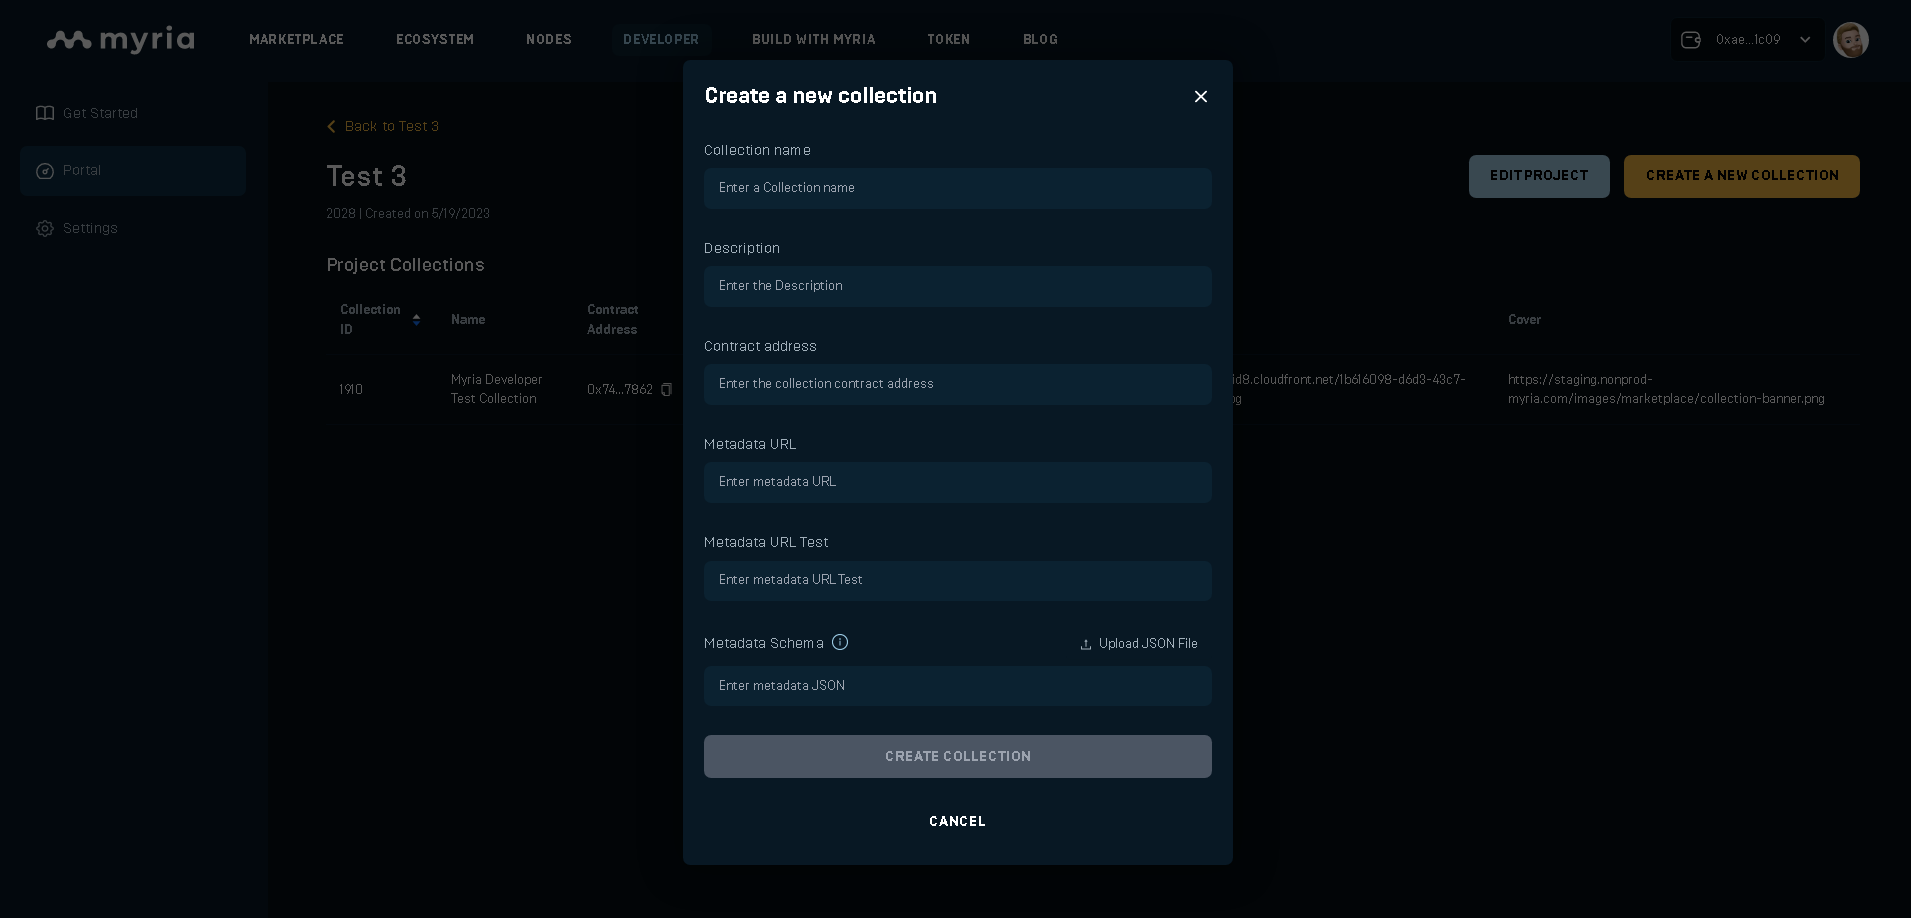
Task: Click Myria Developer Test Collection name
Action: (x=497, y=389)
